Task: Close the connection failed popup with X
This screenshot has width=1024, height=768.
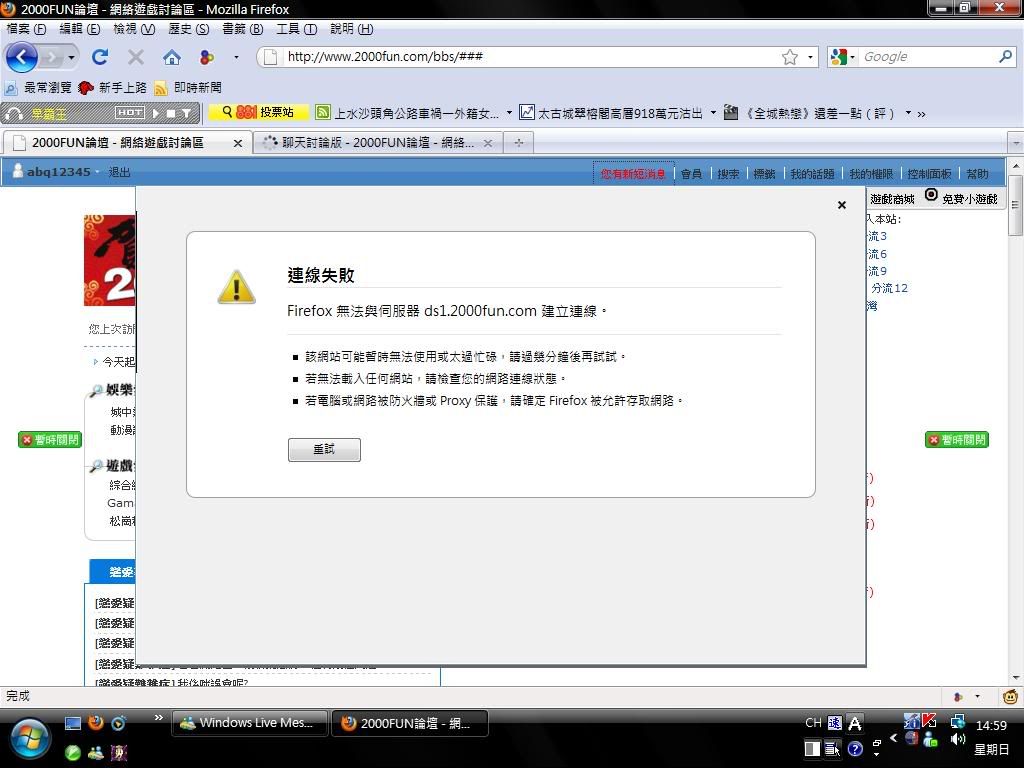Action: pyautogui.click(x=841, y=205)
